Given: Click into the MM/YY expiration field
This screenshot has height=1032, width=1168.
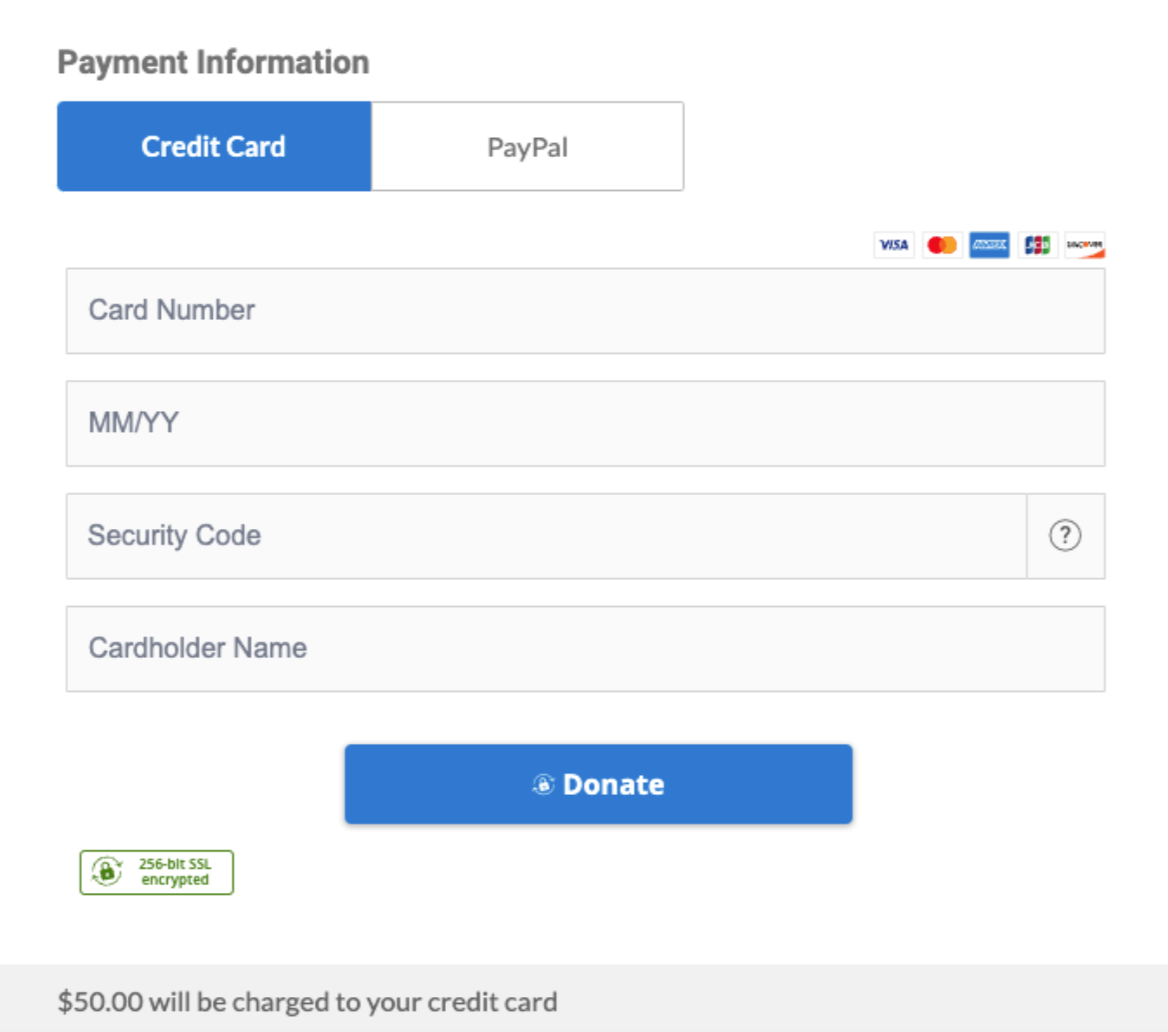Looking at the screenshot, I should [585, 423].
